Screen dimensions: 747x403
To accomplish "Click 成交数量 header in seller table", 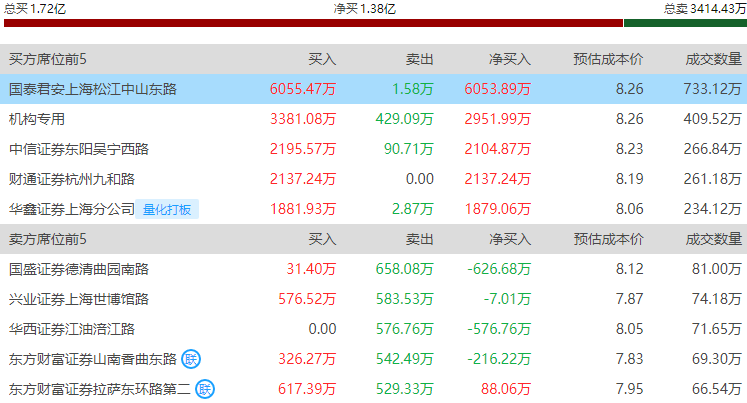I will point(714,239).
